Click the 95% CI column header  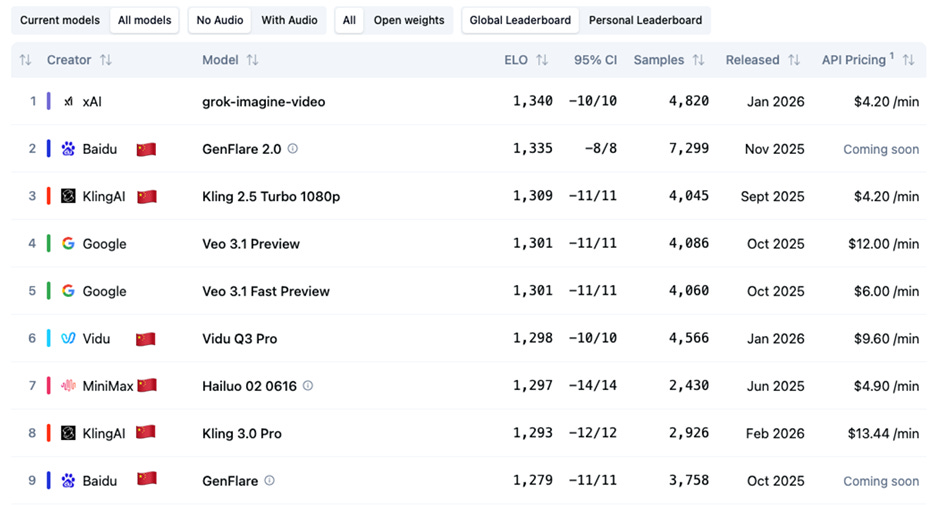point(595,60)
